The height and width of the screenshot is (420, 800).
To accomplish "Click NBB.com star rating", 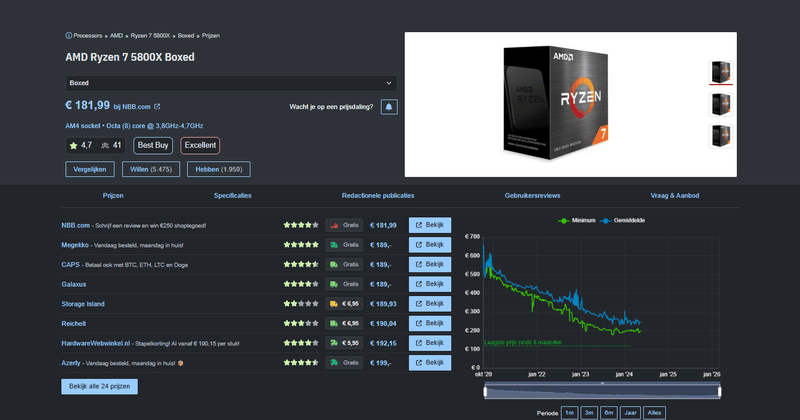I will [x=301, y=225].
